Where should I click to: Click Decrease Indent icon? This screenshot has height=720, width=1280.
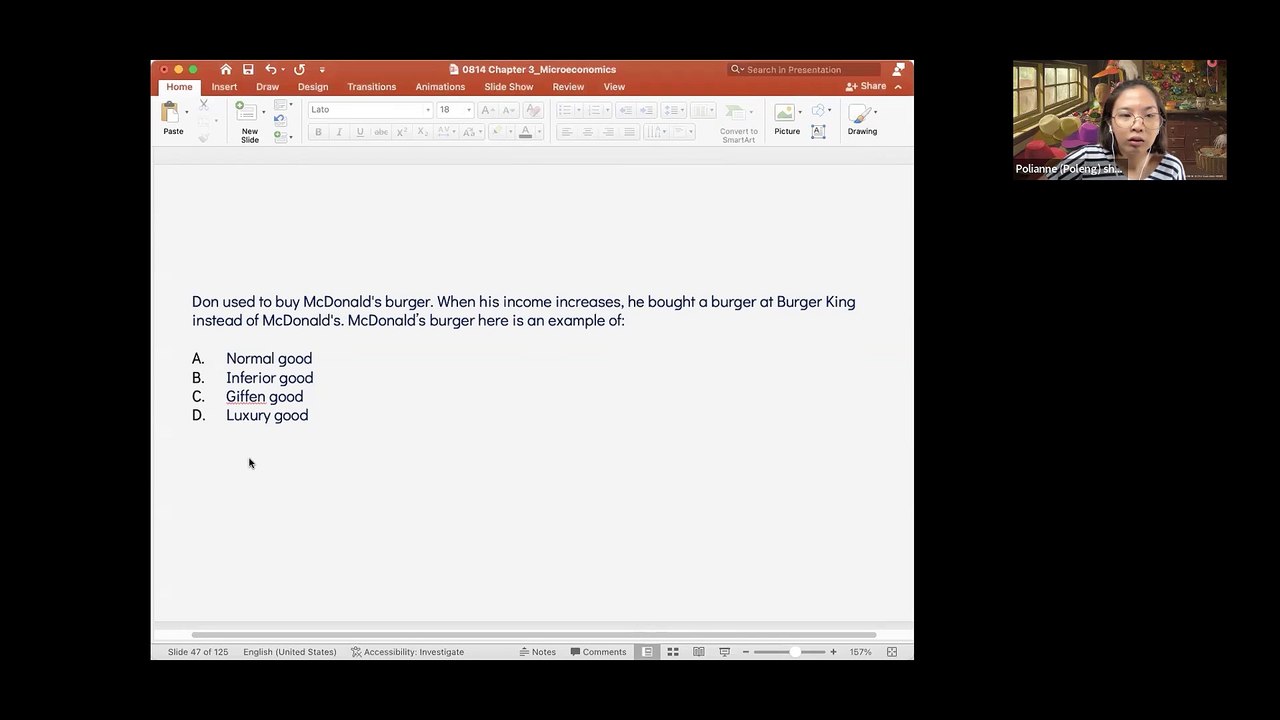point(625,110)
